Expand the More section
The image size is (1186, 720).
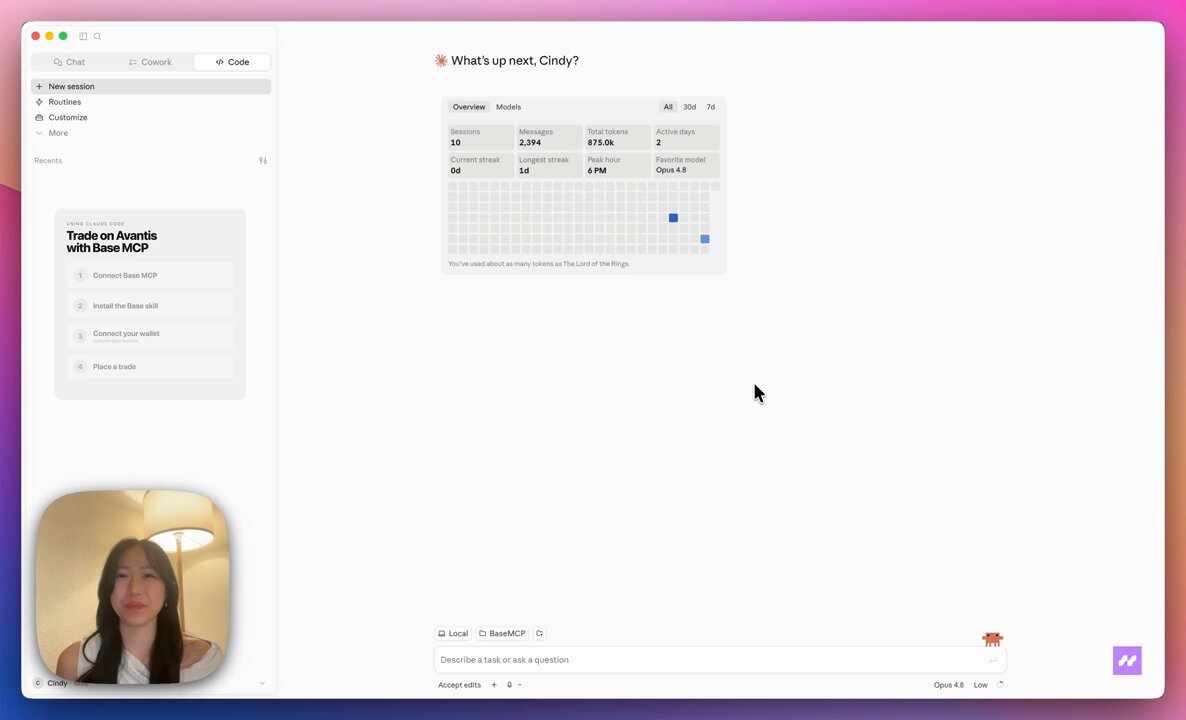pos(151,133)
